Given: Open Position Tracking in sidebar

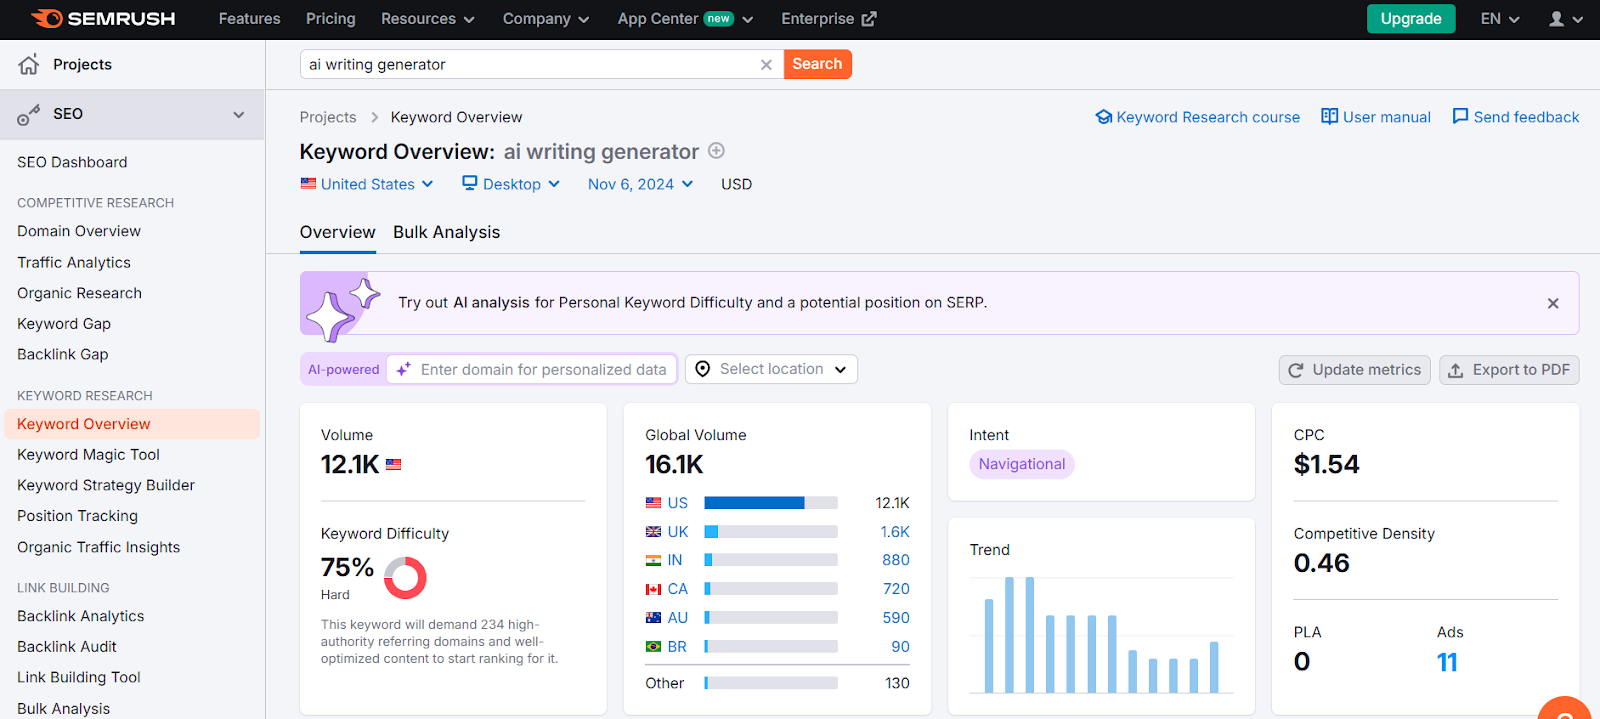Looking at the screenshot, I should coord(77,516).
